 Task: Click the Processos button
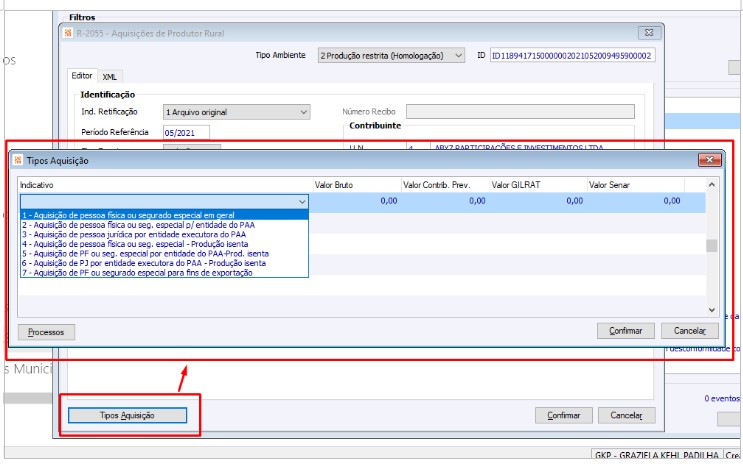click(46, 332)
